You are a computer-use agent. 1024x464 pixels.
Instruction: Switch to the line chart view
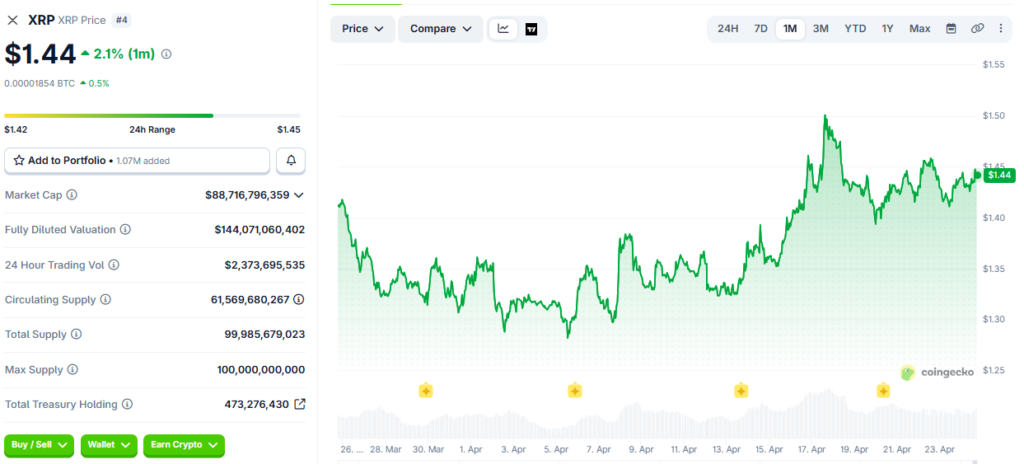tap(503, 29)
